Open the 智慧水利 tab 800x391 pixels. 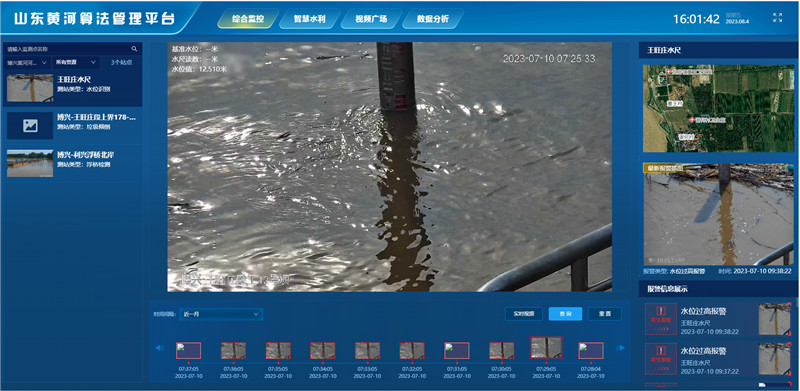tap(310, 19)
